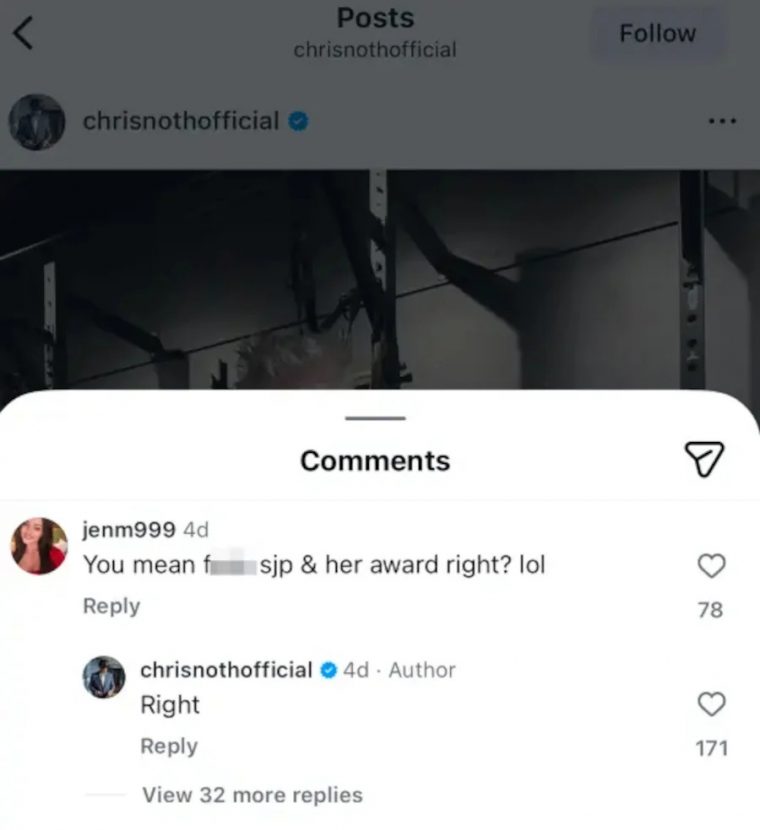Tap the share paper-plane icon in Comments
Viewport: 760px width, 830px height.
coord(704,459)
